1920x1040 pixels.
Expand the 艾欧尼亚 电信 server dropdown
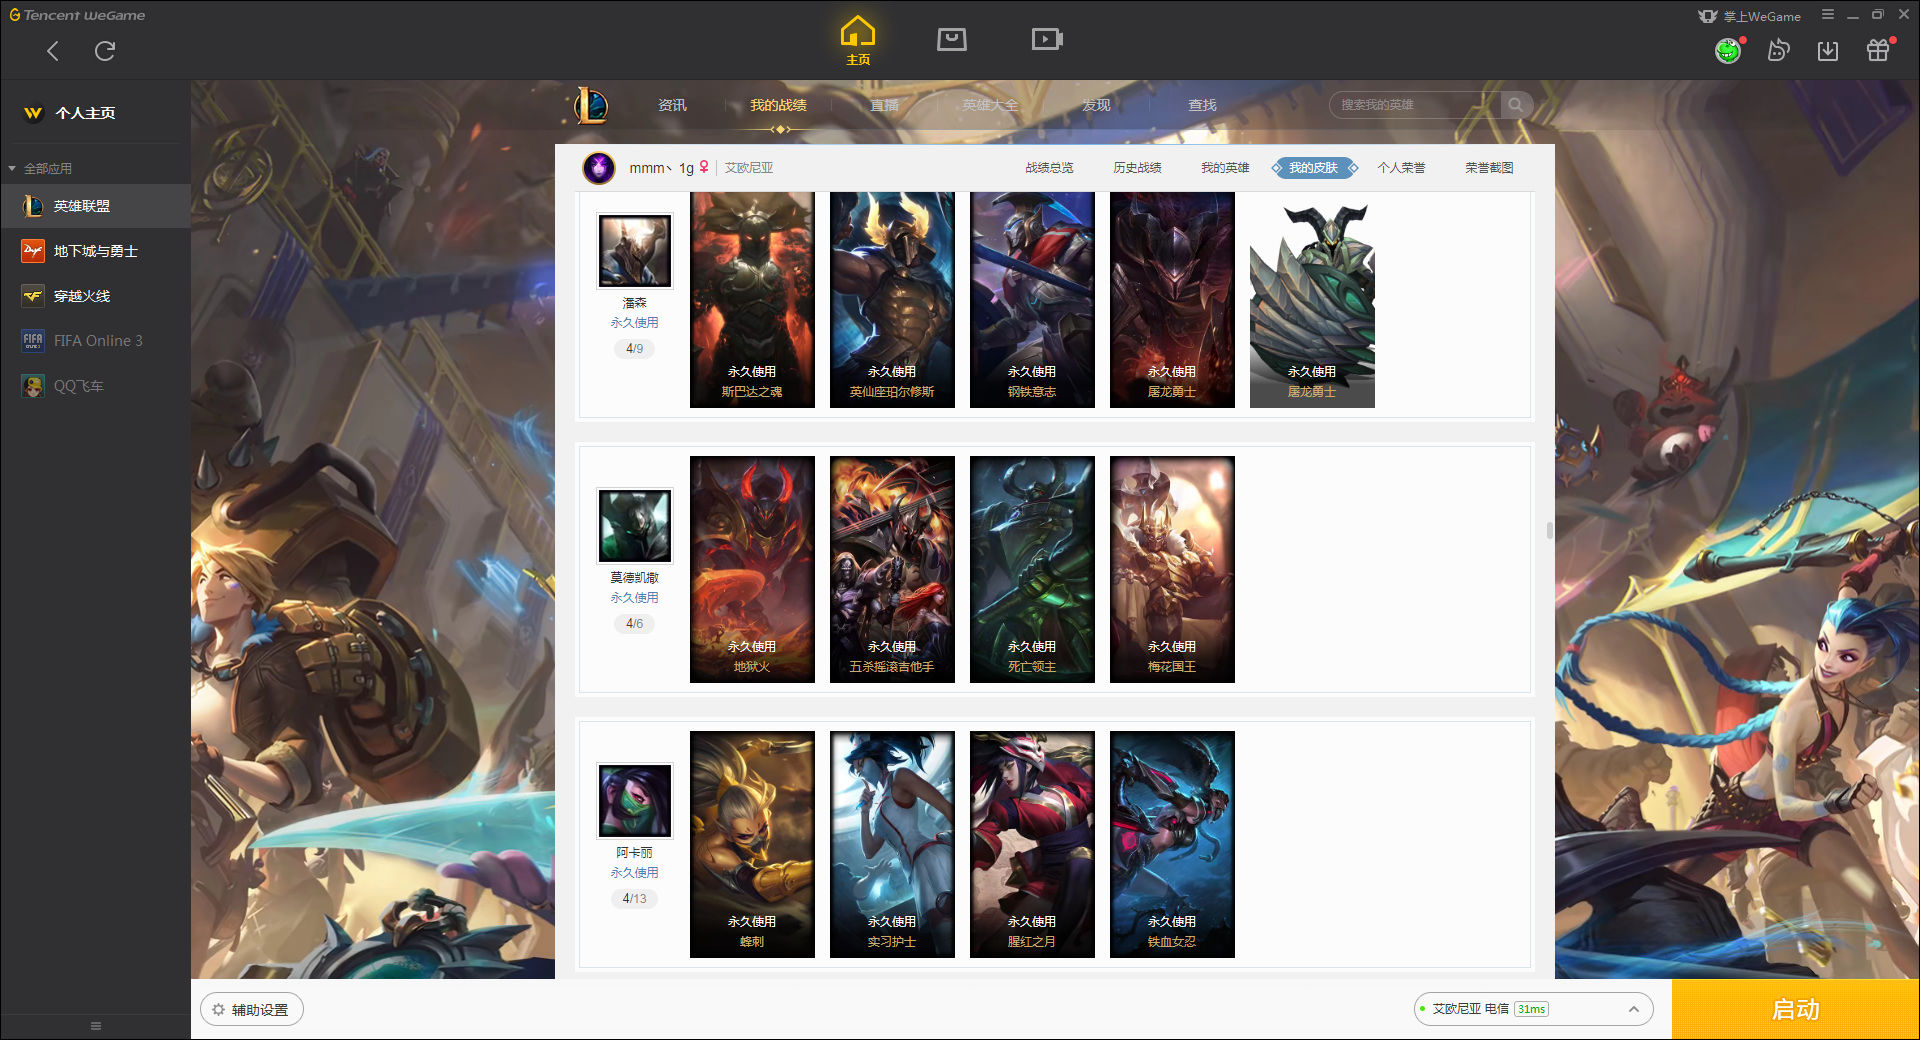(x=1533, y=1009)
